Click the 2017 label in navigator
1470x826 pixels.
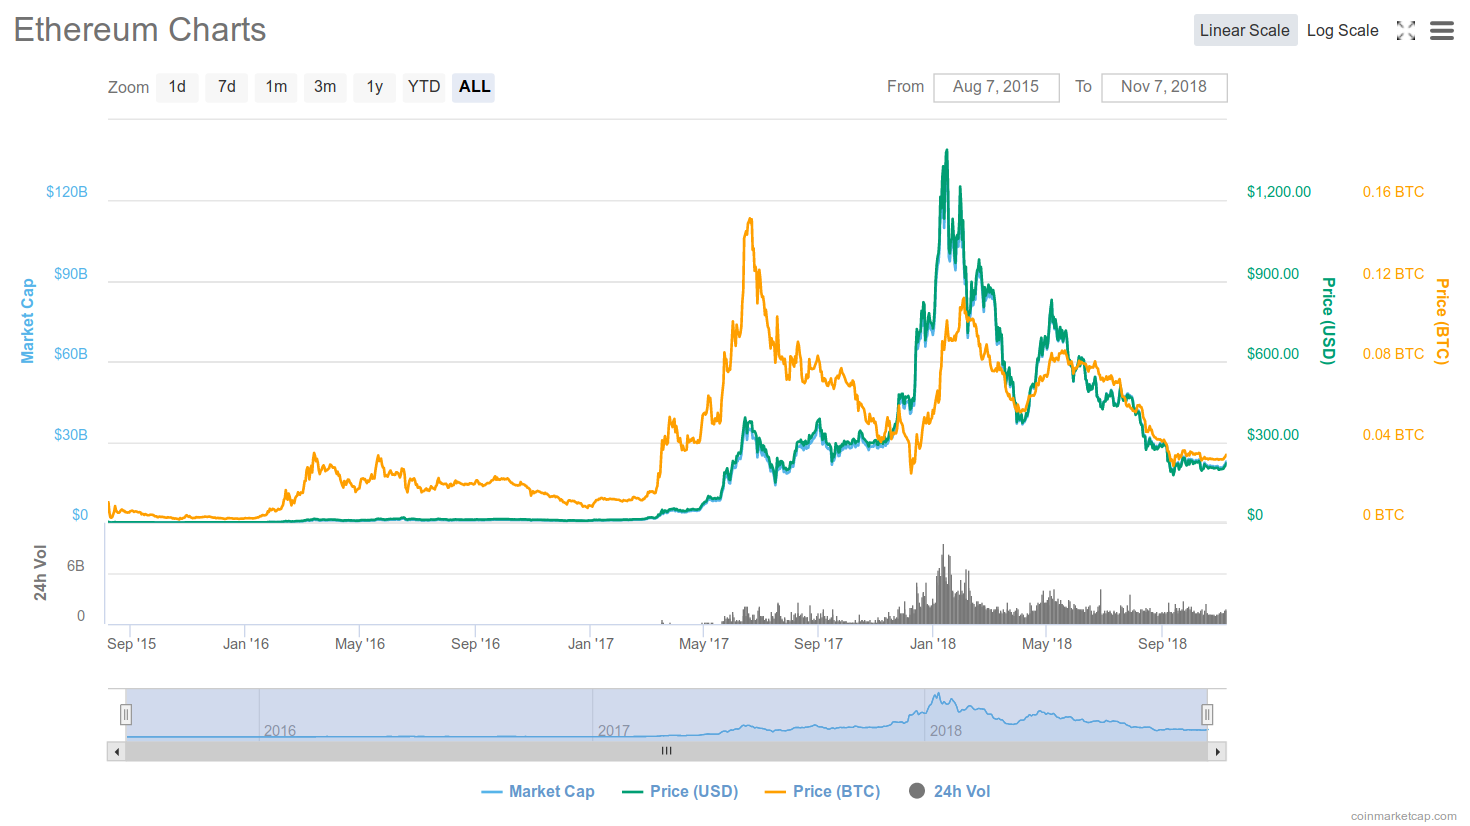(x=614, y=731)
